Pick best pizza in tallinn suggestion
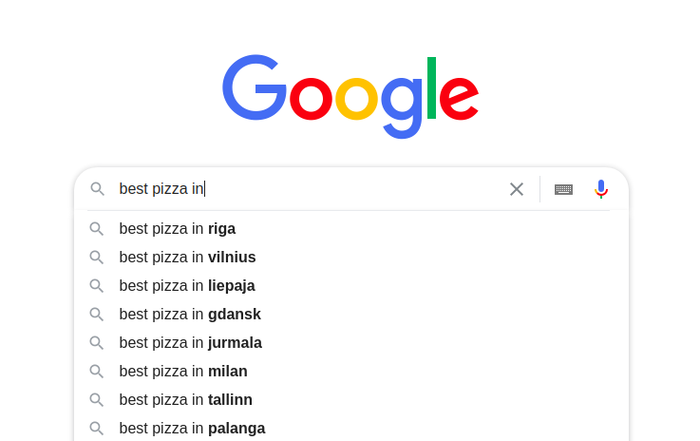 pos(351,400)
